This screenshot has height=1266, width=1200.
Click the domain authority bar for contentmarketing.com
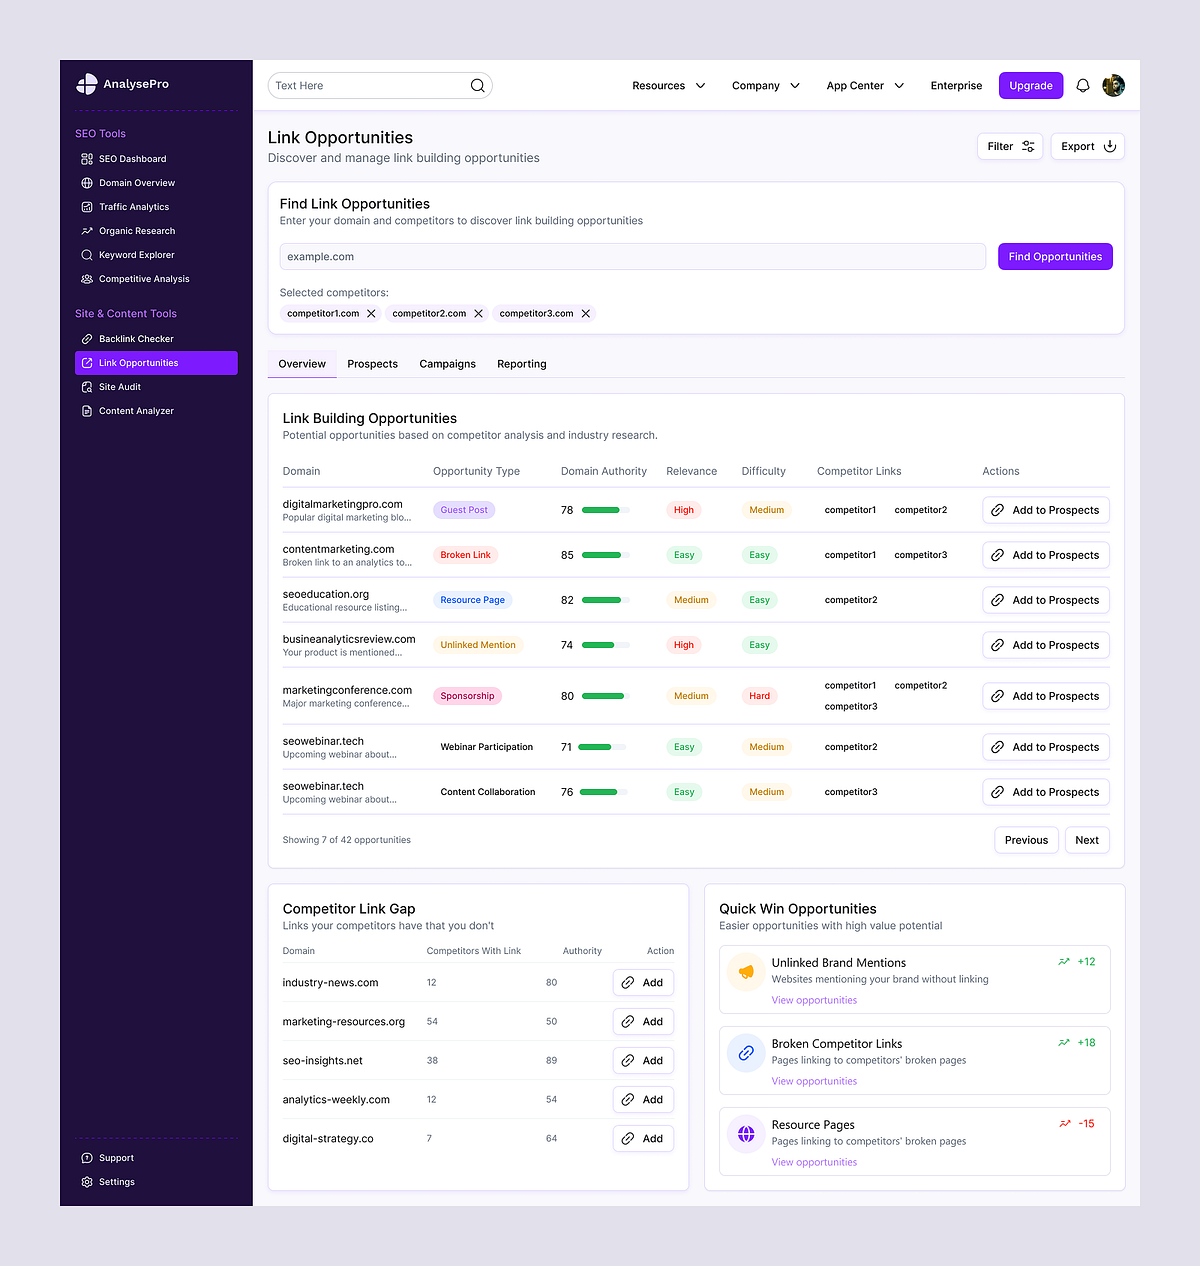click(605, 555)
